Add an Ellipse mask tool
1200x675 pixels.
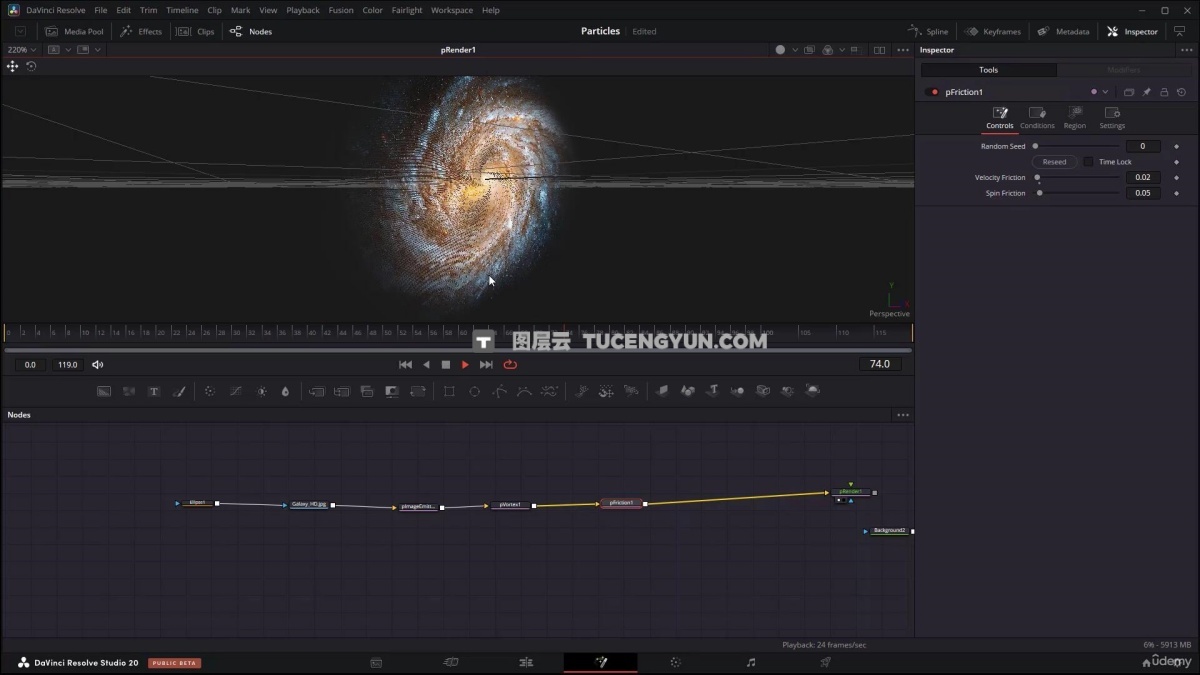click(x=475, y=391)
